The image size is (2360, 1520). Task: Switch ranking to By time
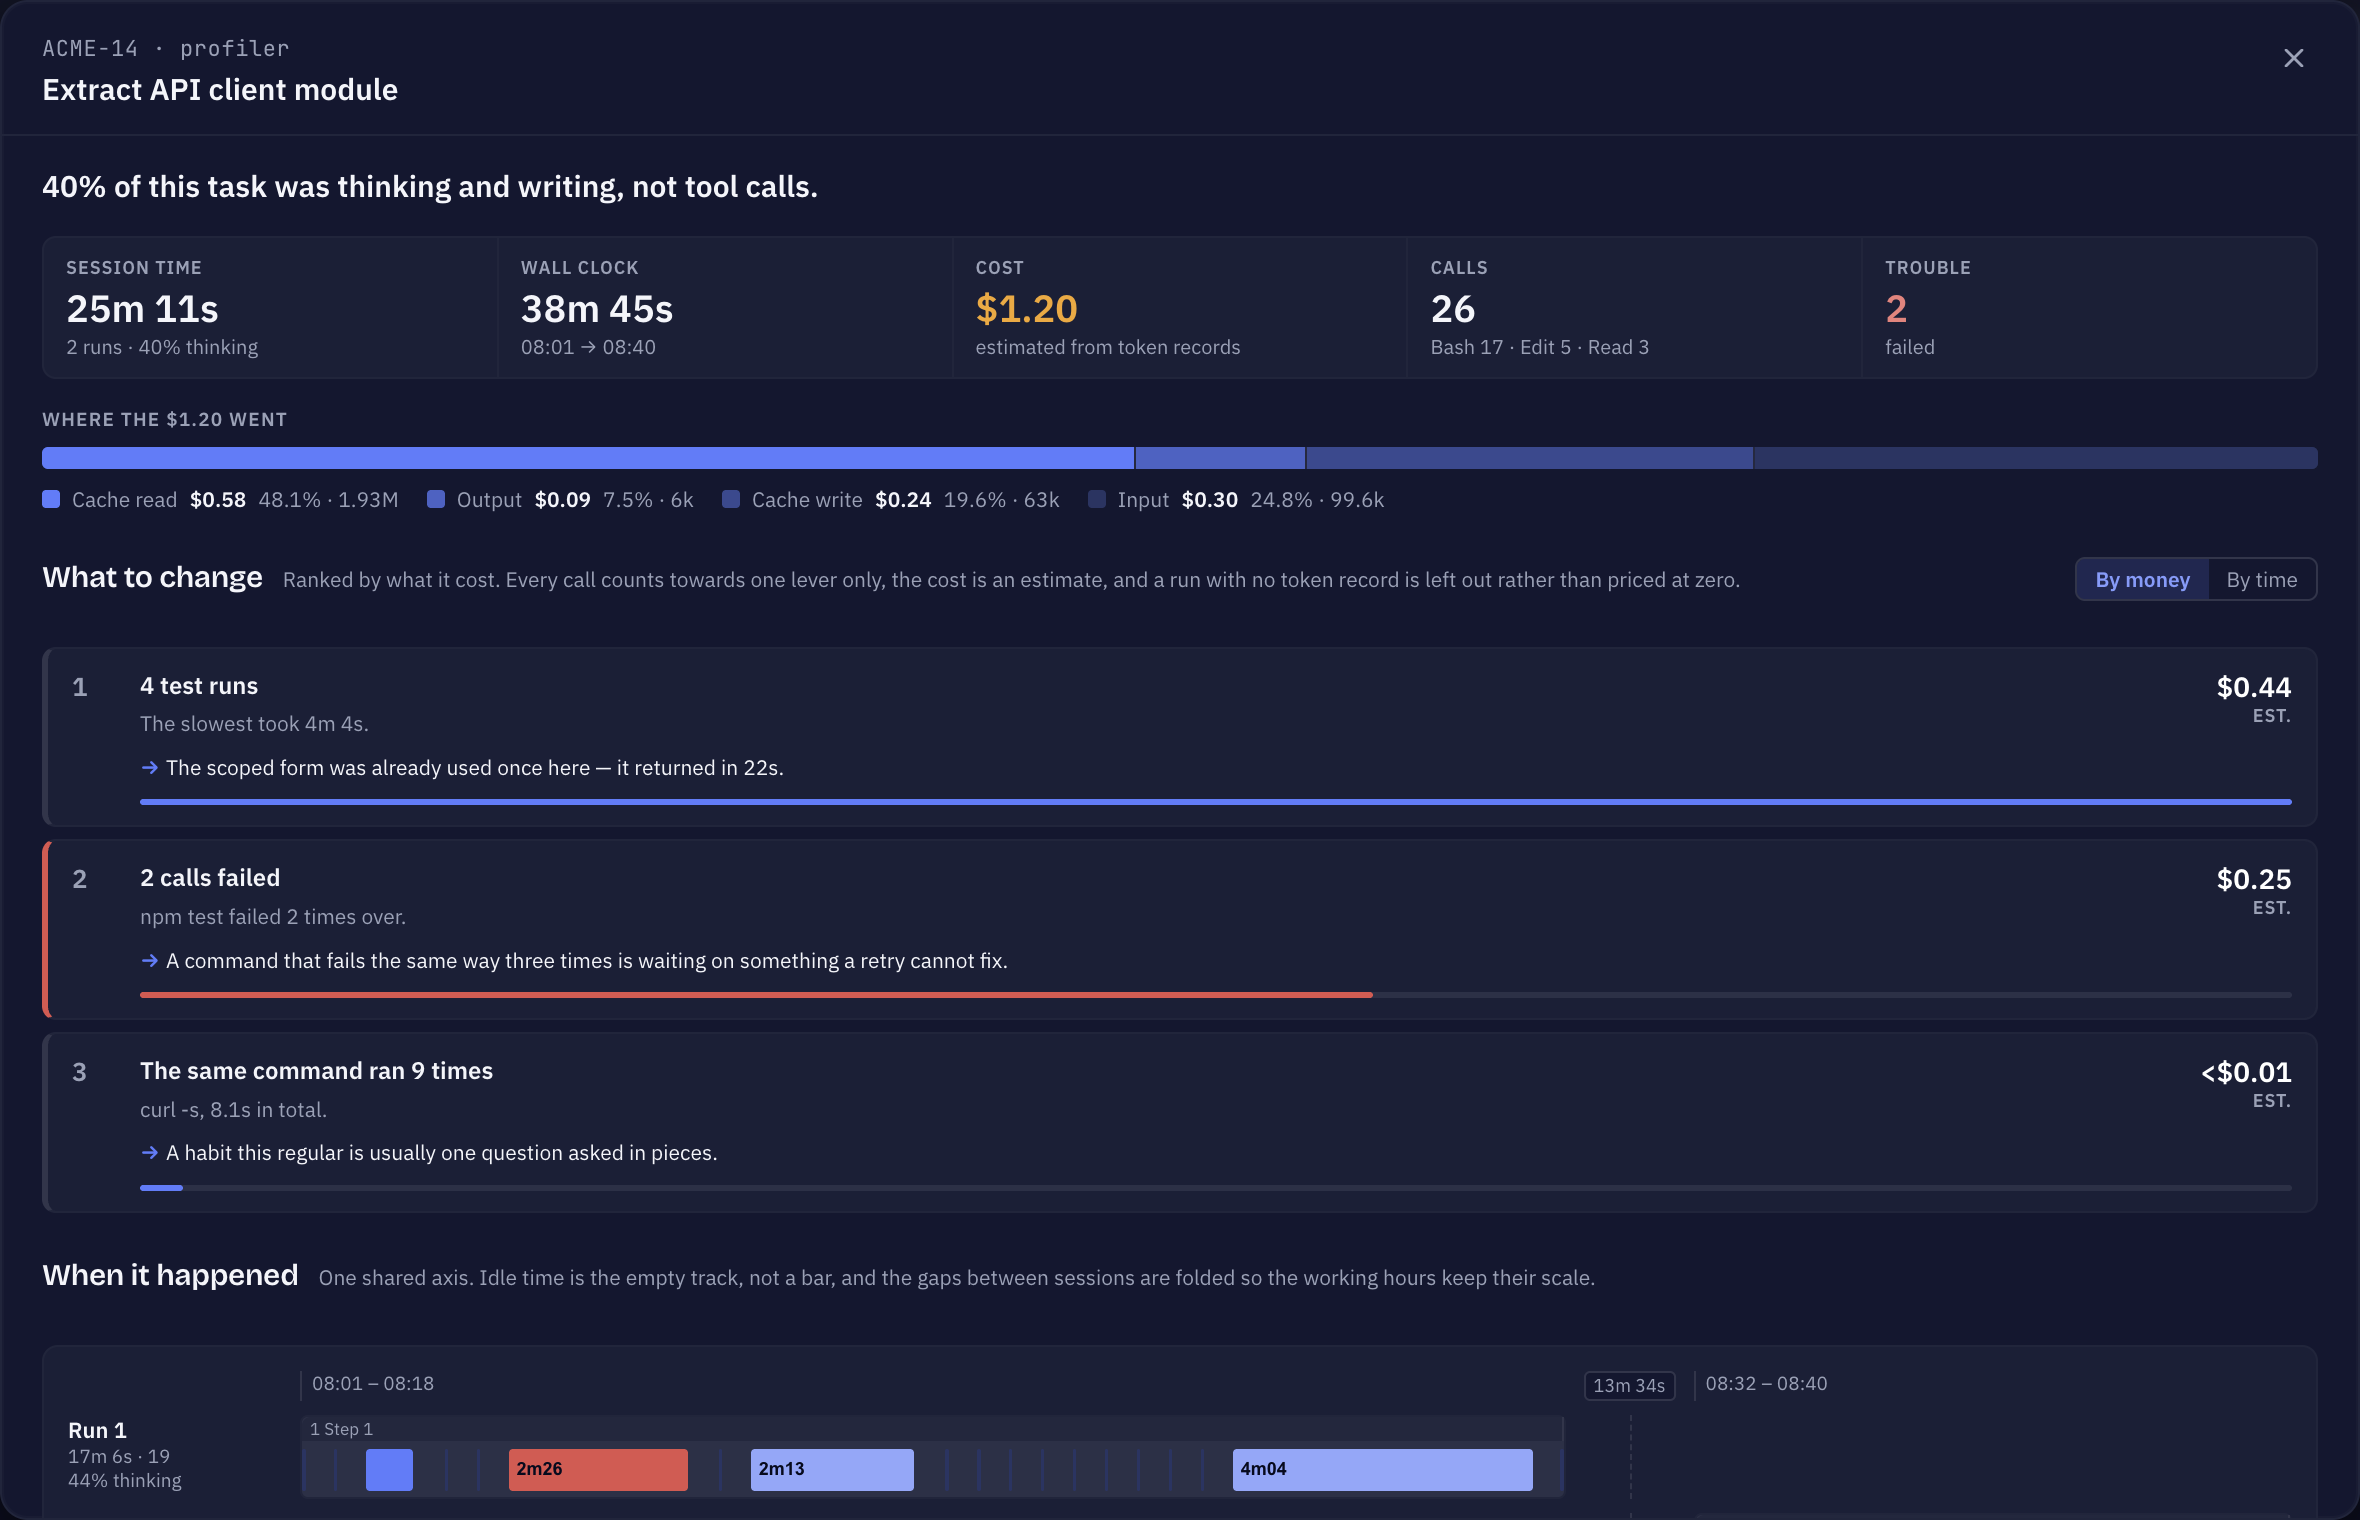[2261, 580]
